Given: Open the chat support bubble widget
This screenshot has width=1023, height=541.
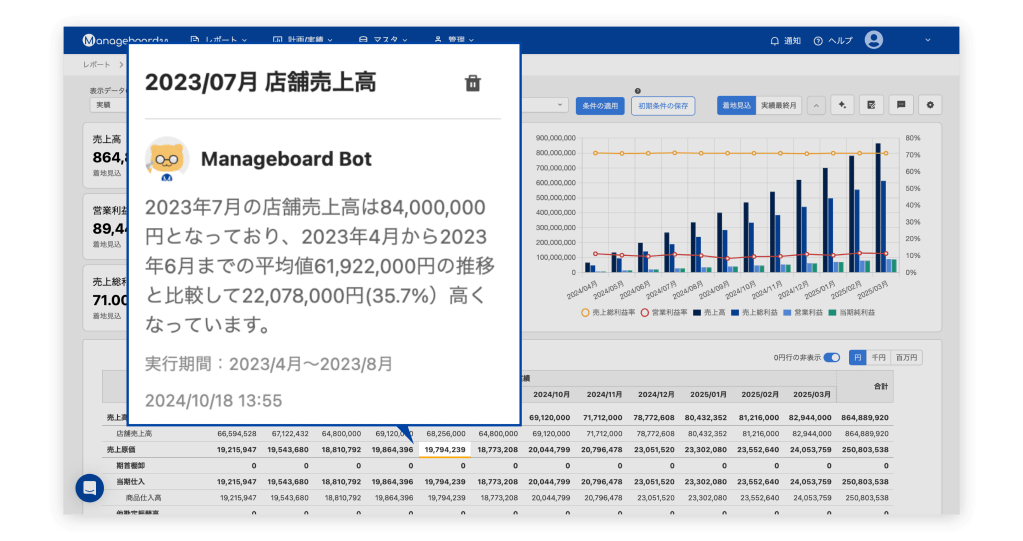Looking at the screenshot, I should click(x=89, y=488).
